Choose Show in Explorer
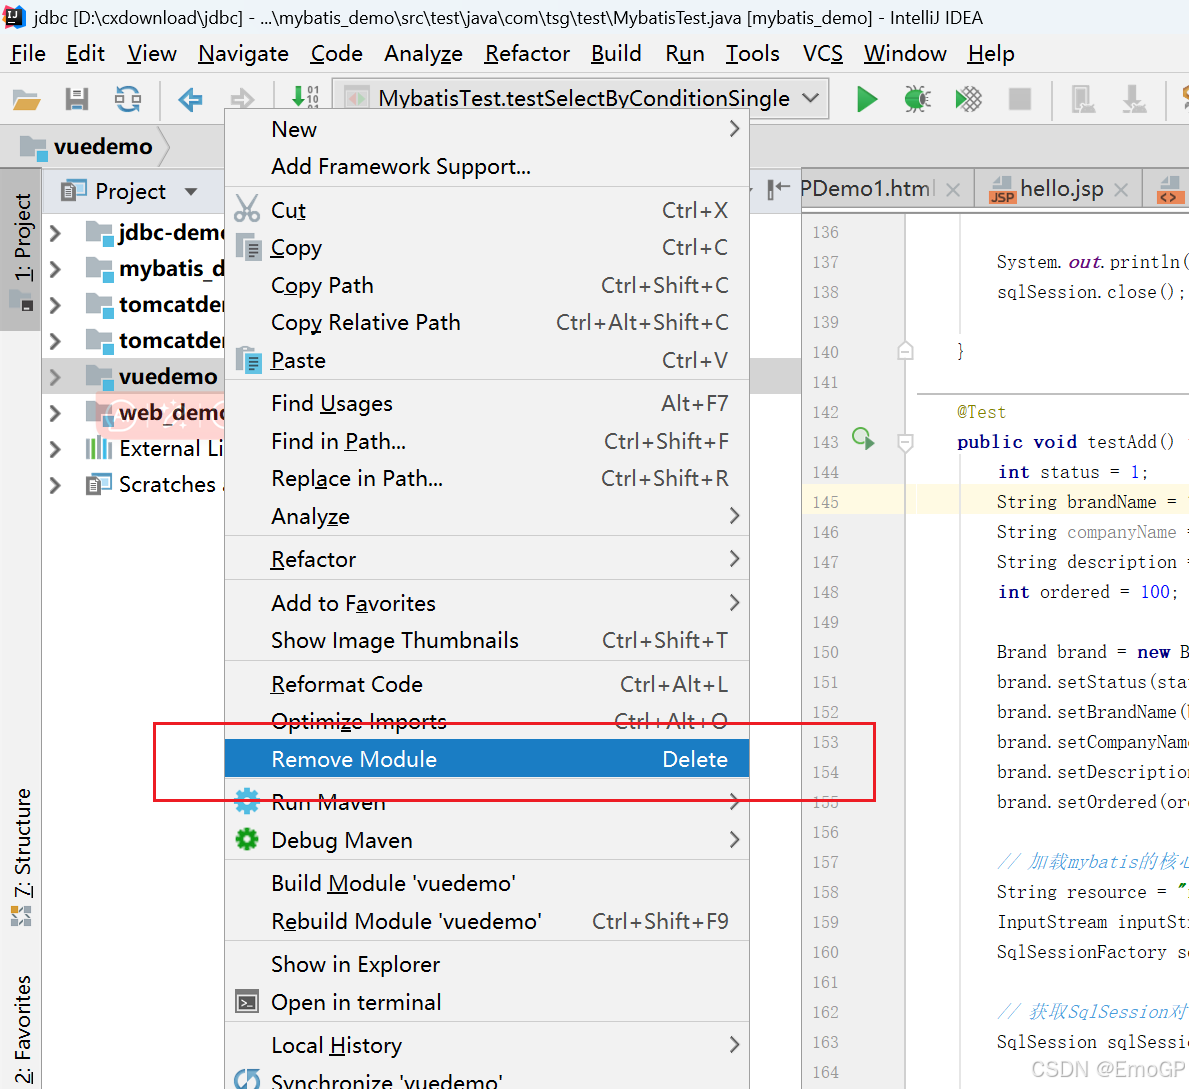The height and width of the screenshot is (1089, 1189). tap(487, 964)
